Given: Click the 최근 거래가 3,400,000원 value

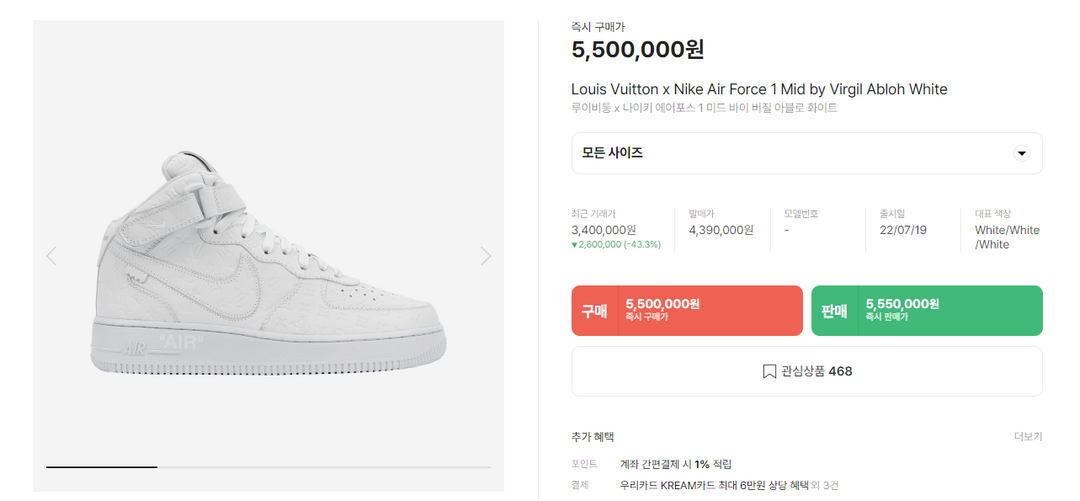Looking at the screenshot, I should coord(604,230).
